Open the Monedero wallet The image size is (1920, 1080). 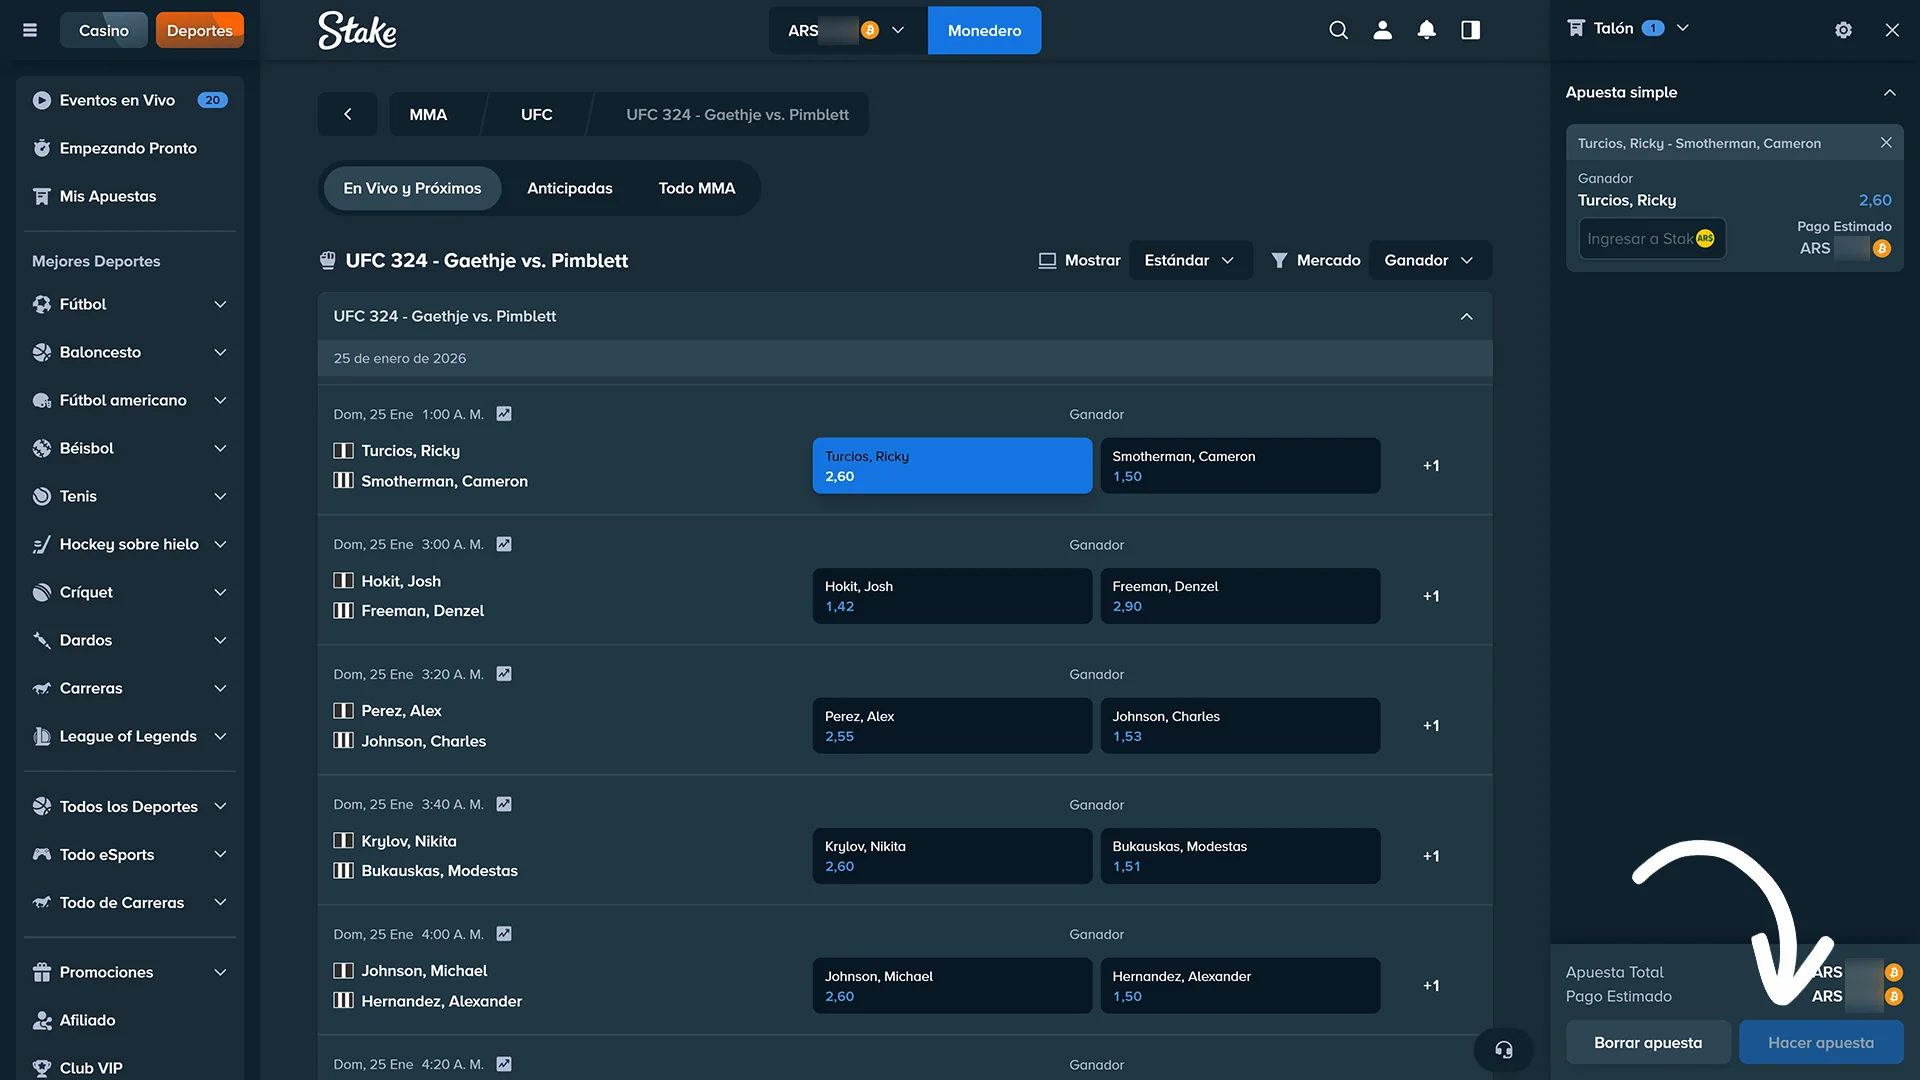point(983,30)
